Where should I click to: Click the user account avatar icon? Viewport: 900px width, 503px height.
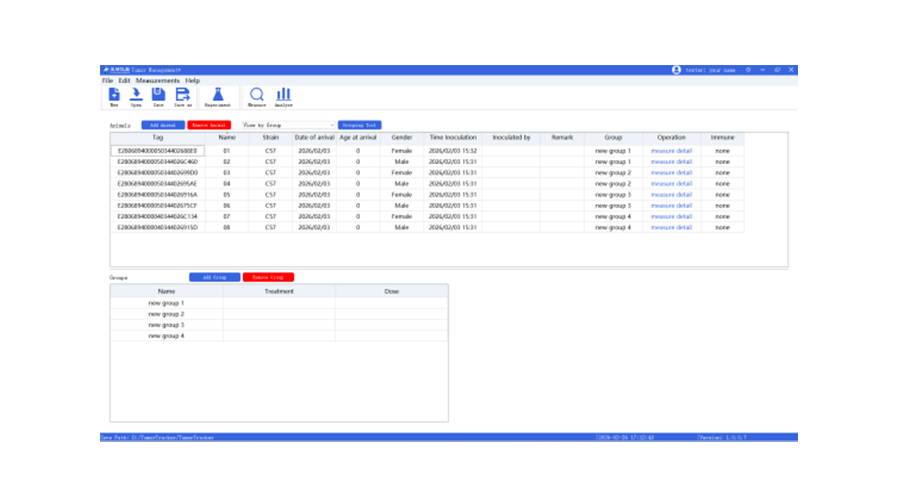click(x=676, y=70)
